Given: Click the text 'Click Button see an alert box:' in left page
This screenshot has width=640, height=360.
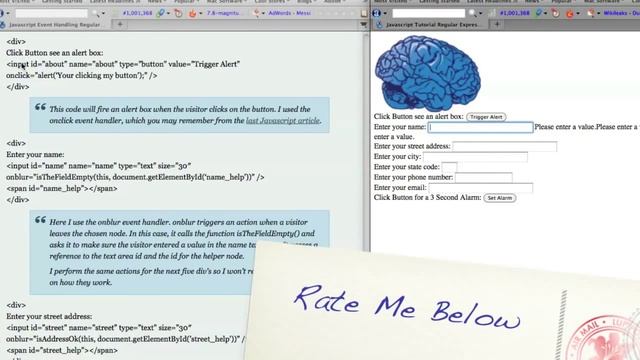Looking at the screenshot, I should click(55, 53).
